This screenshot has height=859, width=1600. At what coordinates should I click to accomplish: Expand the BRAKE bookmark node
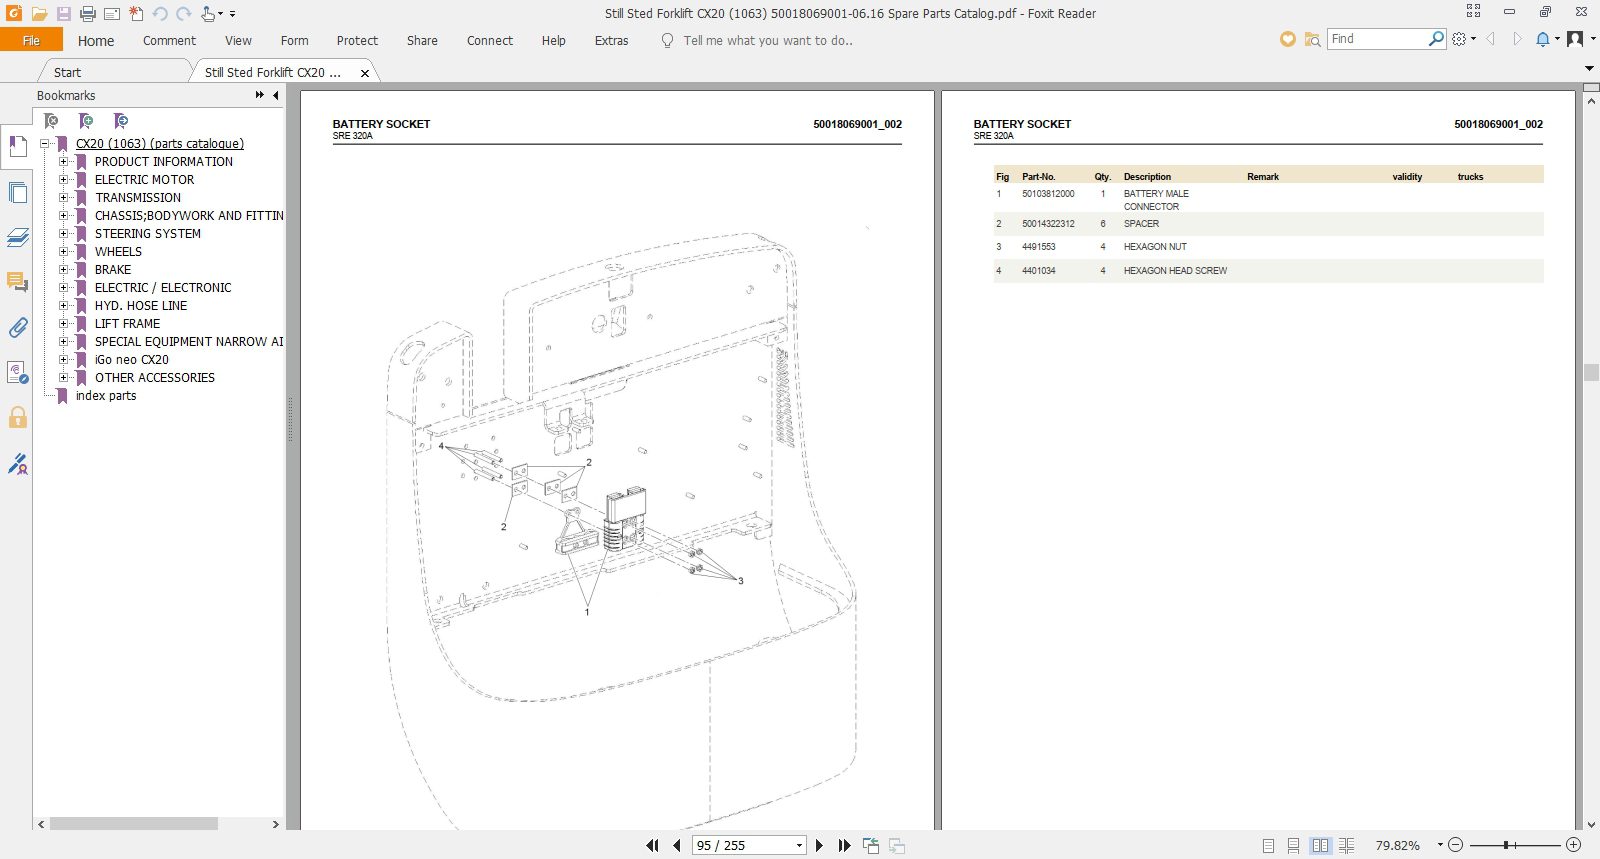(x=63, y=270)
